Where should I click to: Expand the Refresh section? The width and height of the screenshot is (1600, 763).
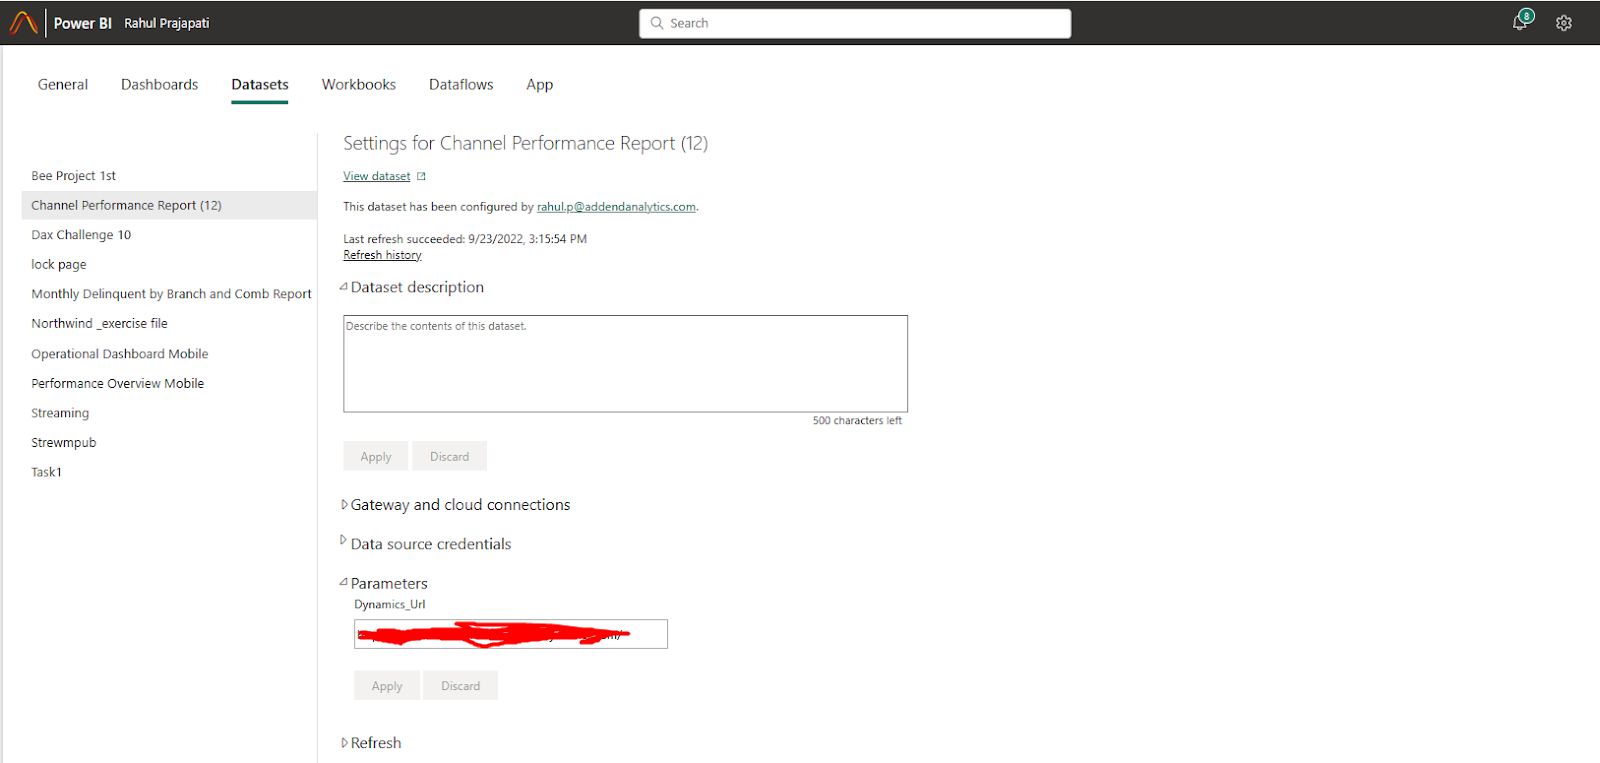(344, 743)
